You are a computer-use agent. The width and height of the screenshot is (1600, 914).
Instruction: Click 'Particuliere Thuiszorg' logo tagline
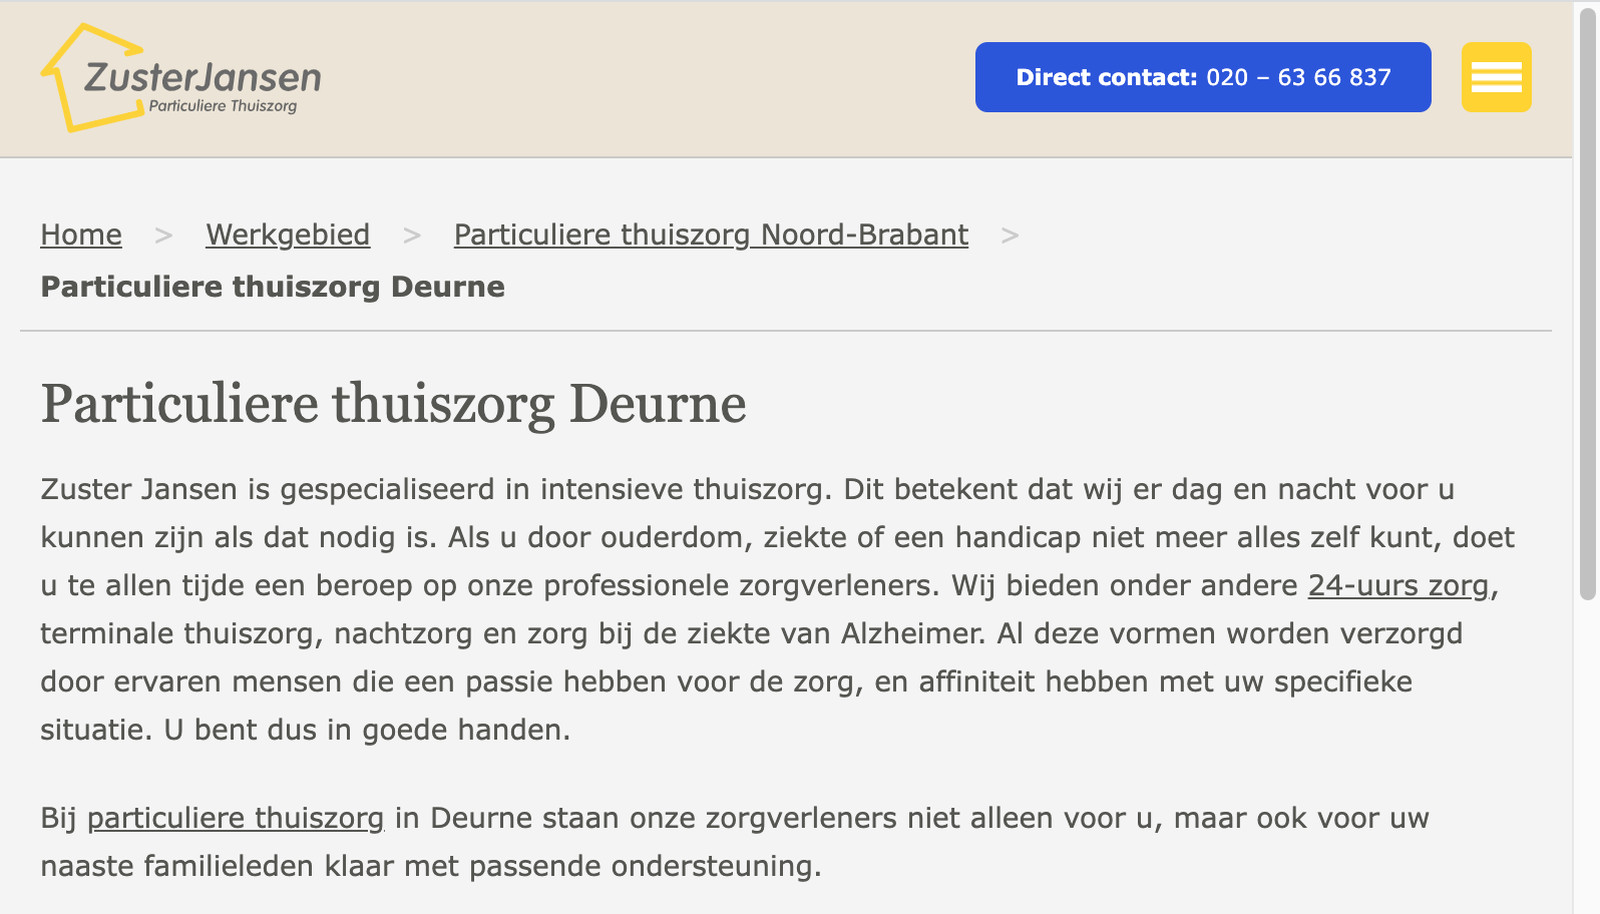click(223, 106)
